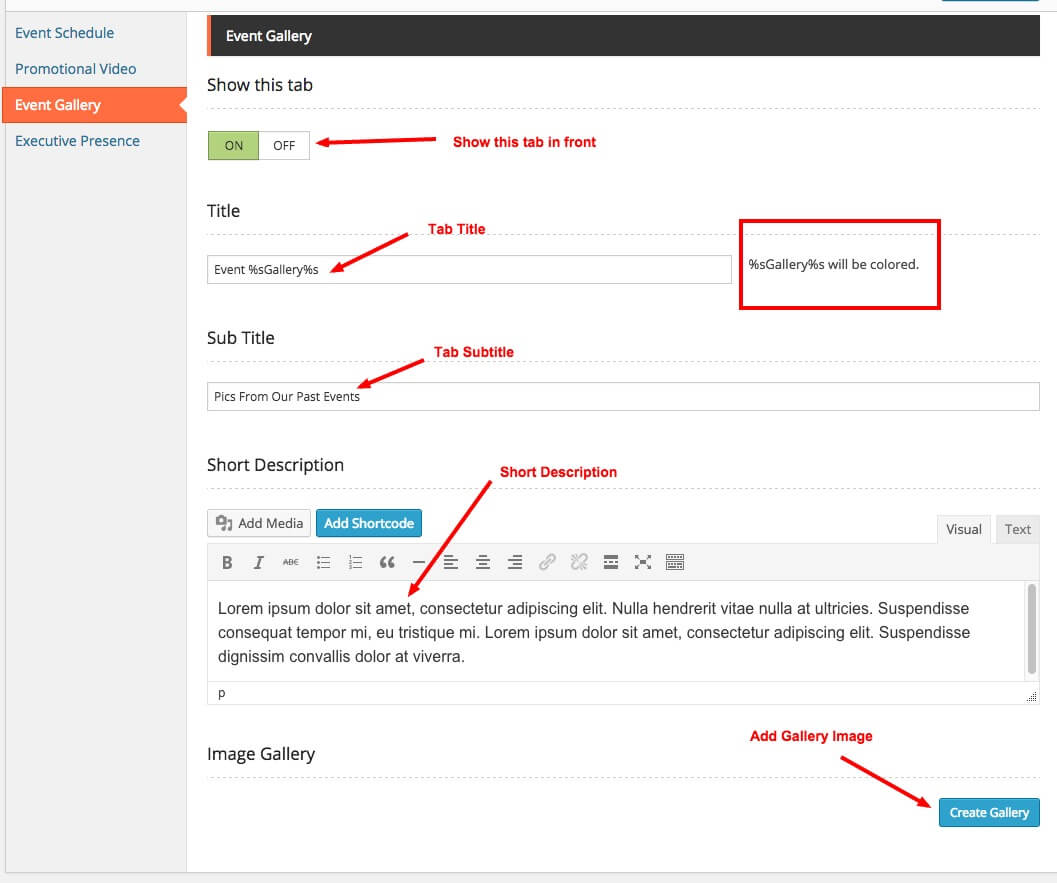Insert a numbered list
This screenshot has width=1057, height=883.
[355, 563]
